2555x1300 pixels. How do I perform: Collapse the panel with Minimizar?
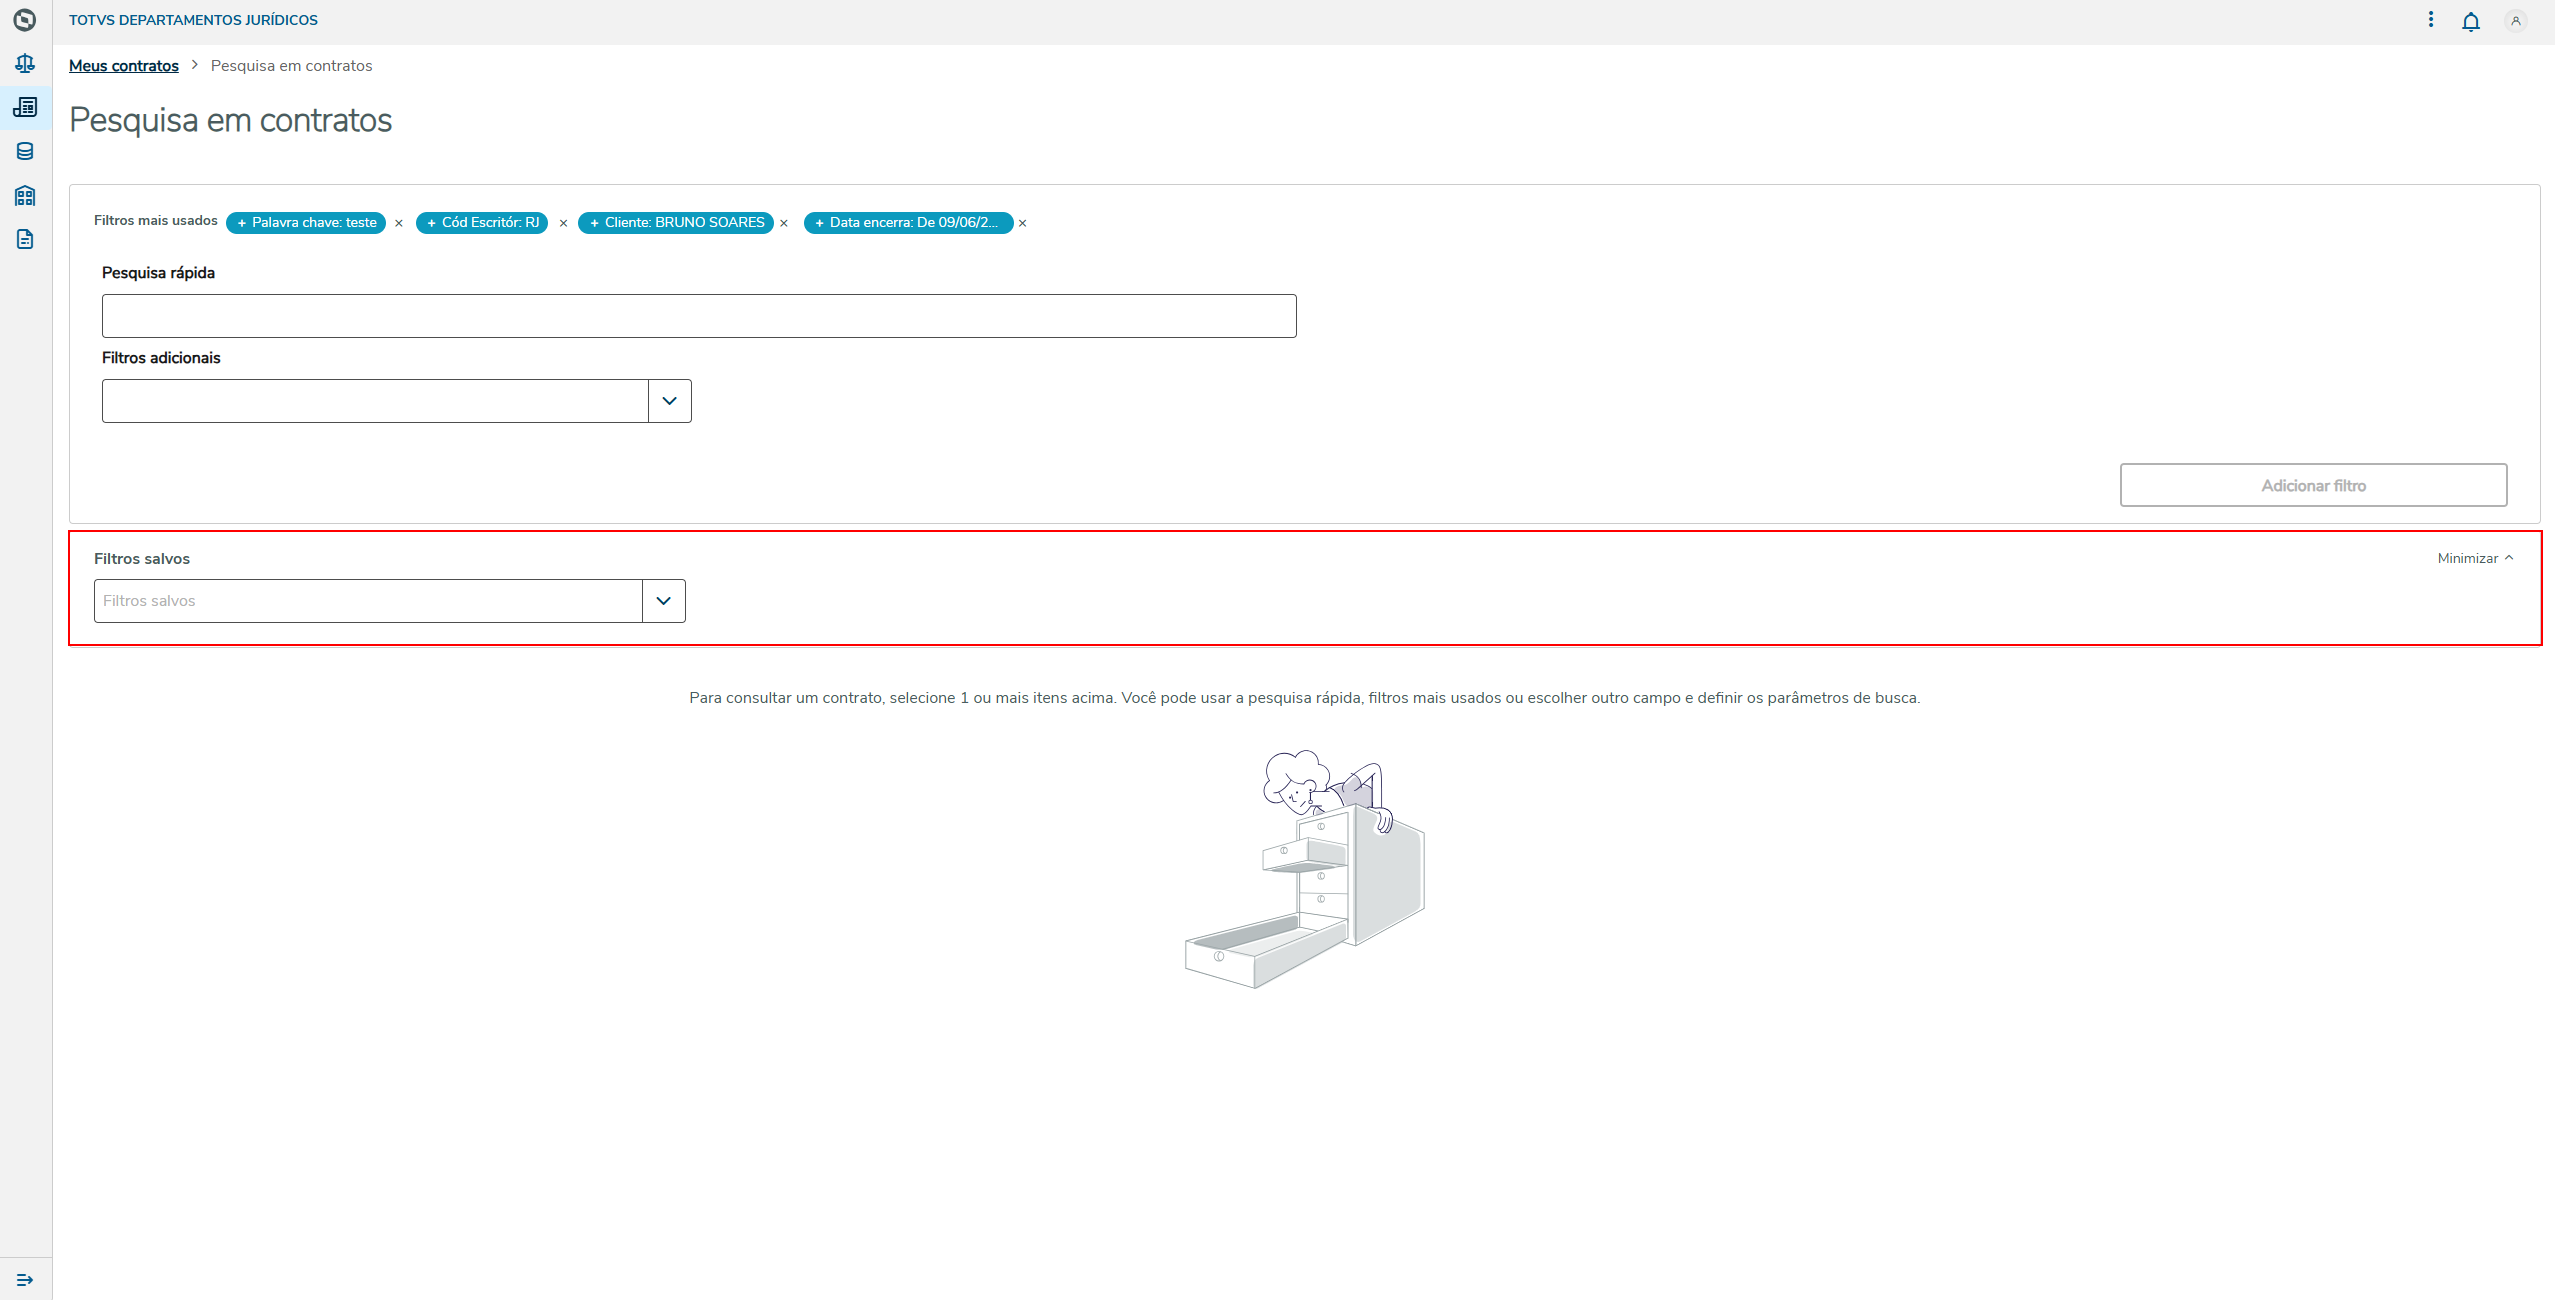click(x=2475, y=558)
